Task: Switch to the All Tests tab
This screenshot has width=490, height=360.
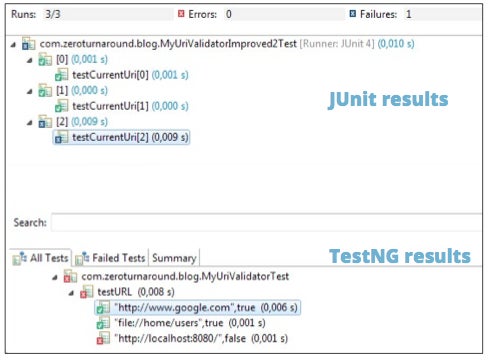Action: tap(40, 258)
